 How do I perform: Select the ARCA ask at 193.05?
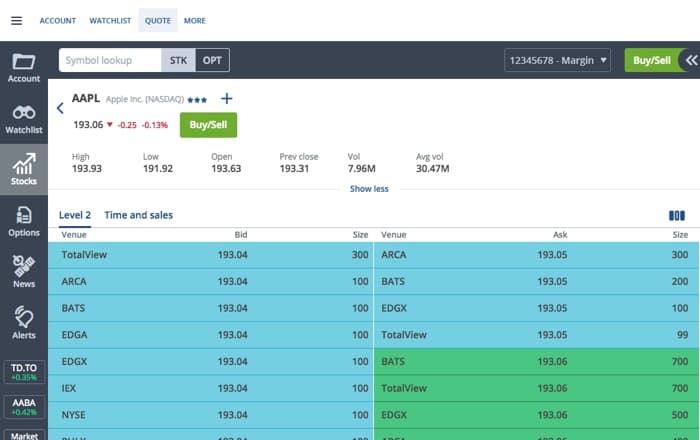click(x=536, y=255)
